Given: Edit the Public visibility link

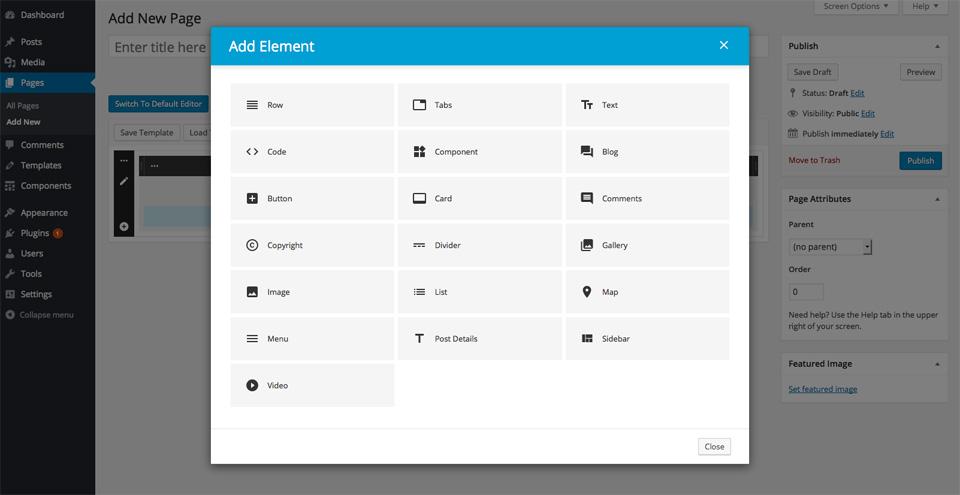Looking at the screenshot, I should [x=868, y=113].
